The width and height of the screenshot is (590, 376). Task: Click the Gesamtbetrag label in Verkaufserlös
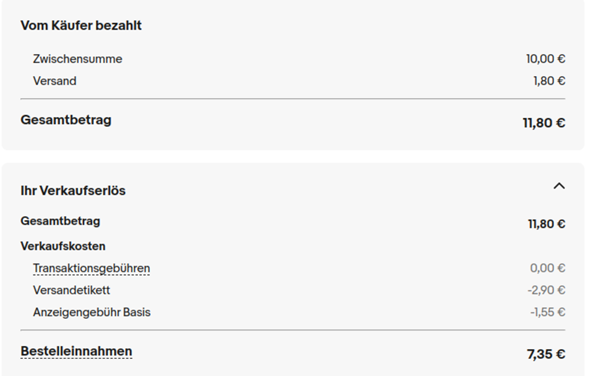click(x=60, y=221)
